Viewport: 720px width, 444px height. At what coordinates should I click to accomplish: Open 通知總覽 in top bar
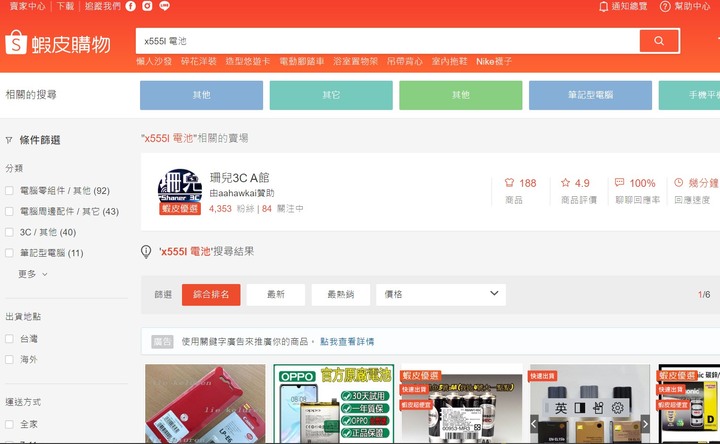629,6
